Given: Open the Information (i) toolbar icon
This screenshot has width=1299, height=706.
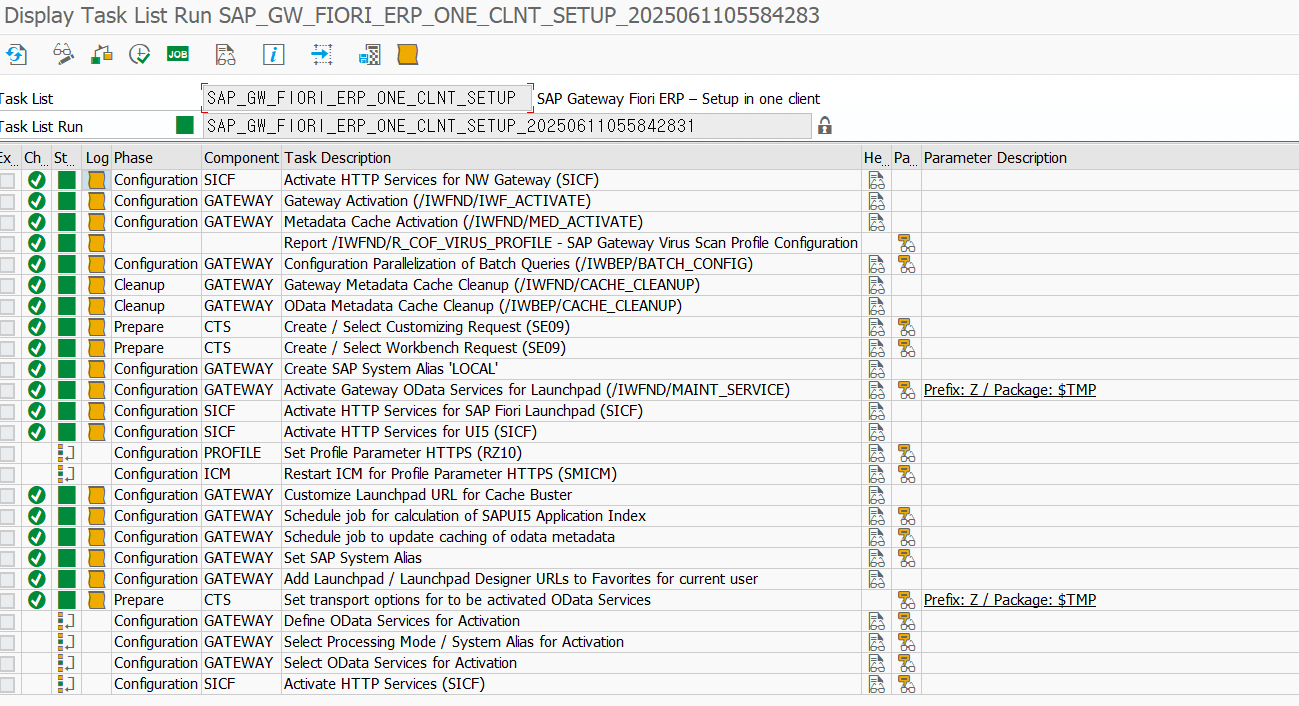Looking at the screenshot, I should pos(273,55).
